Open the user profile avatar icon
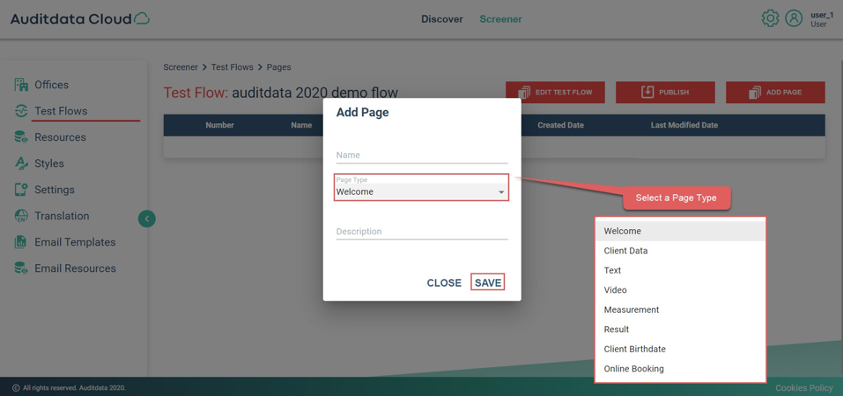This screenshot has height=397, width=843. [794, 19]
